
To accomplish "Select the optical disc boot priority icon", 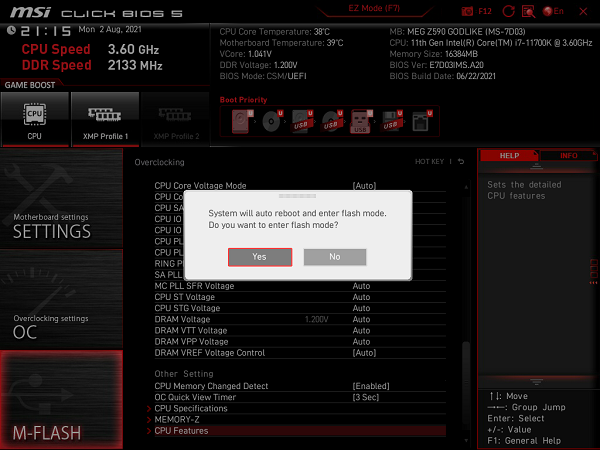I will 271,121.
